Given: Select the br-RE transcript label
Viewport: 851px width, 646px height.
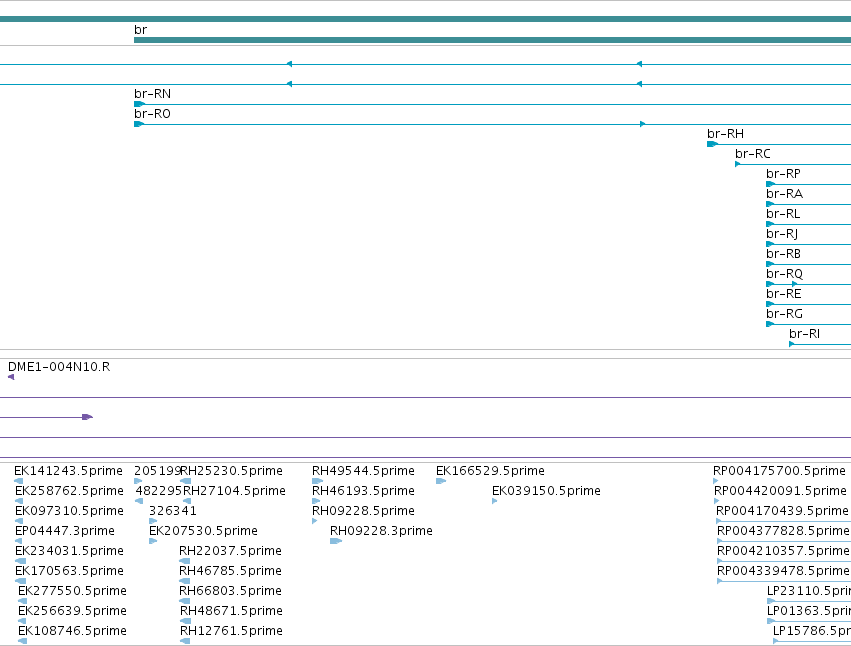Looking at the screenshot, I should (784, 294).
